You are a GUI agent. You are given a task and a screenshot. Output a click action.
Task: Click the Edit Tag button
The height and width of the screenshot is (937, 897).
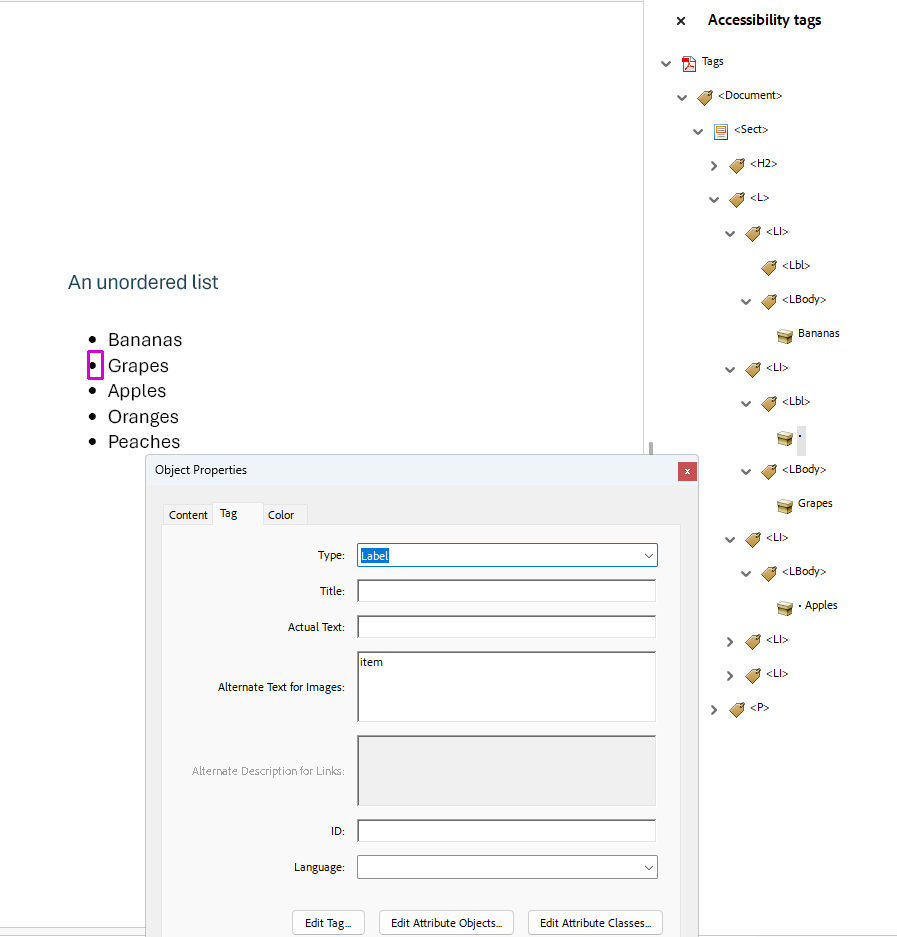pos(328,922)
